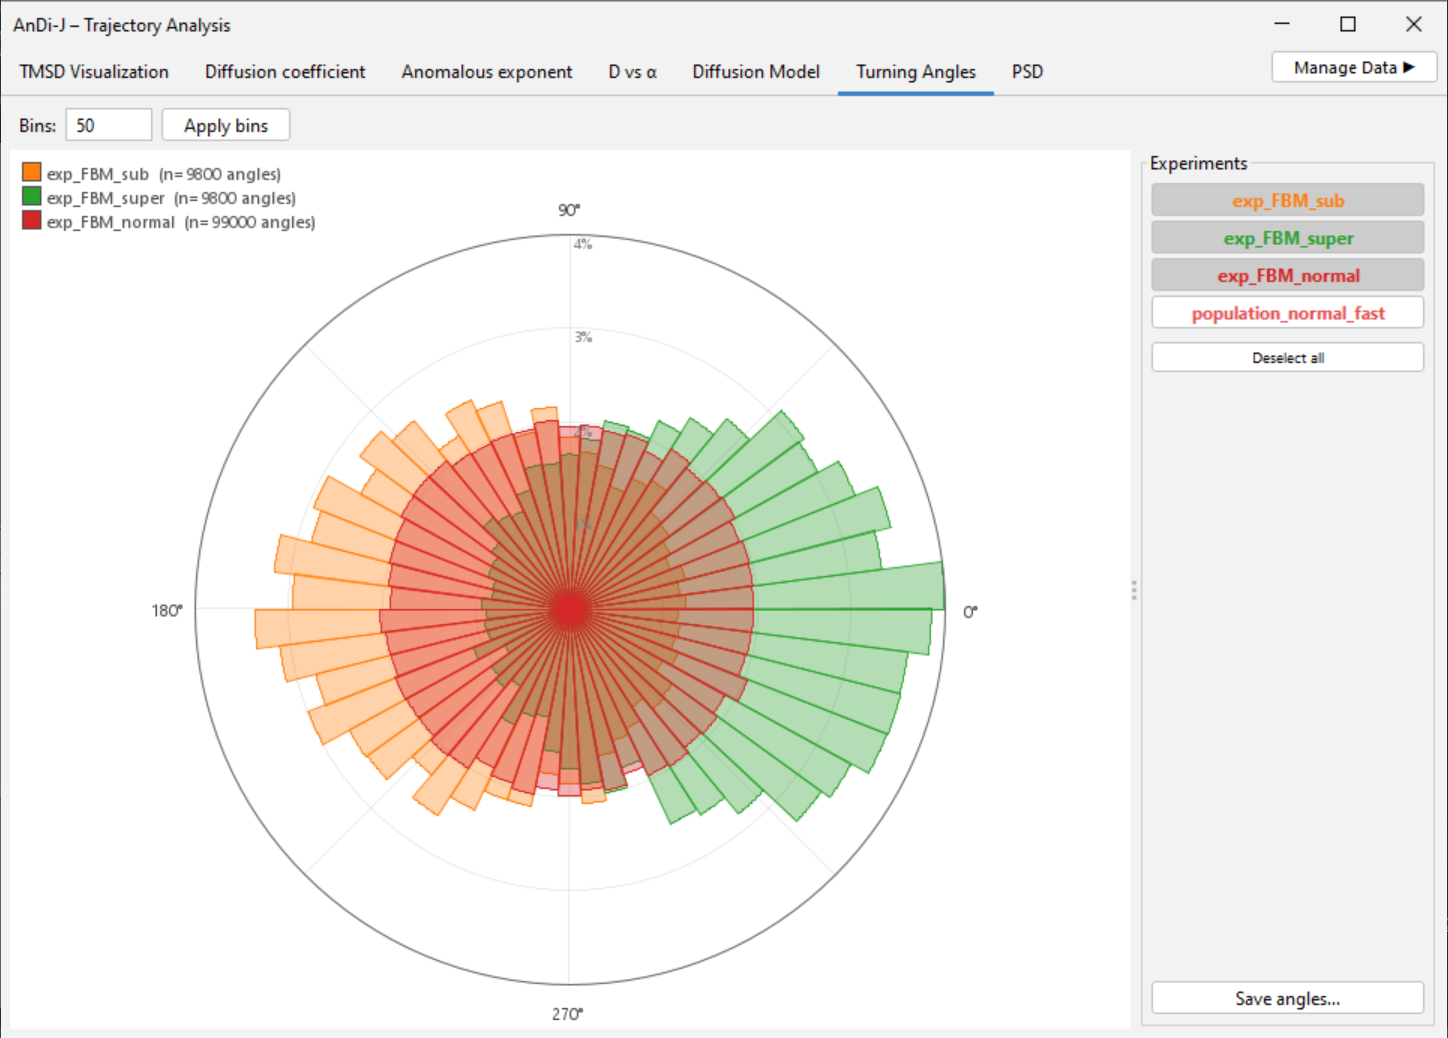Open the PSD tab
Viewport: 1448px width, 1038px height.
coord(1027,72)
